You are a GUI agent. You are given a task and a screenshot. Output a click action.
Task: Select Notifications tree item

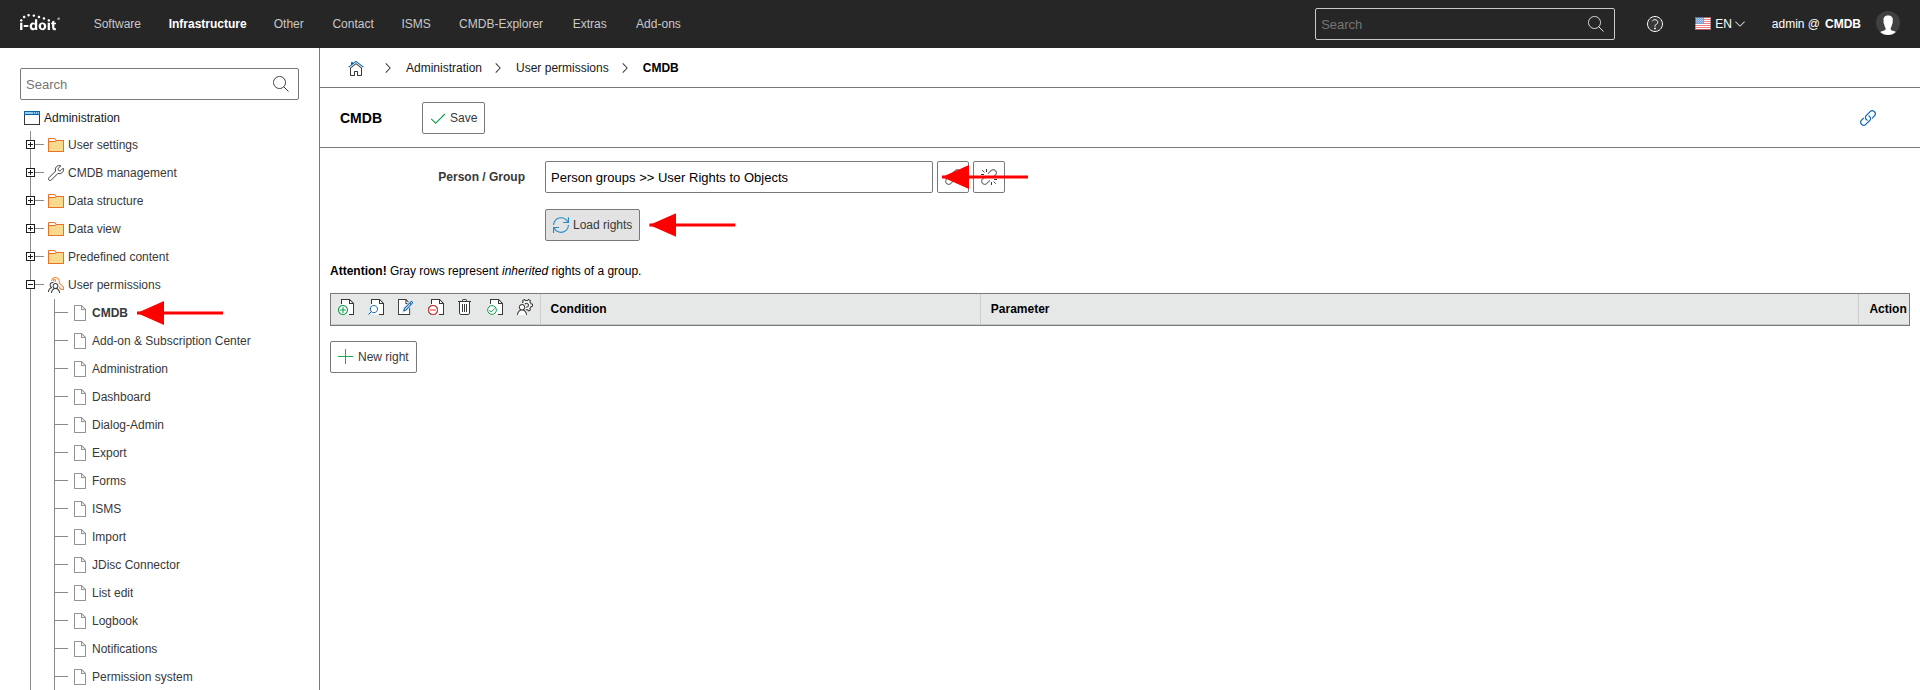[124, 649]
